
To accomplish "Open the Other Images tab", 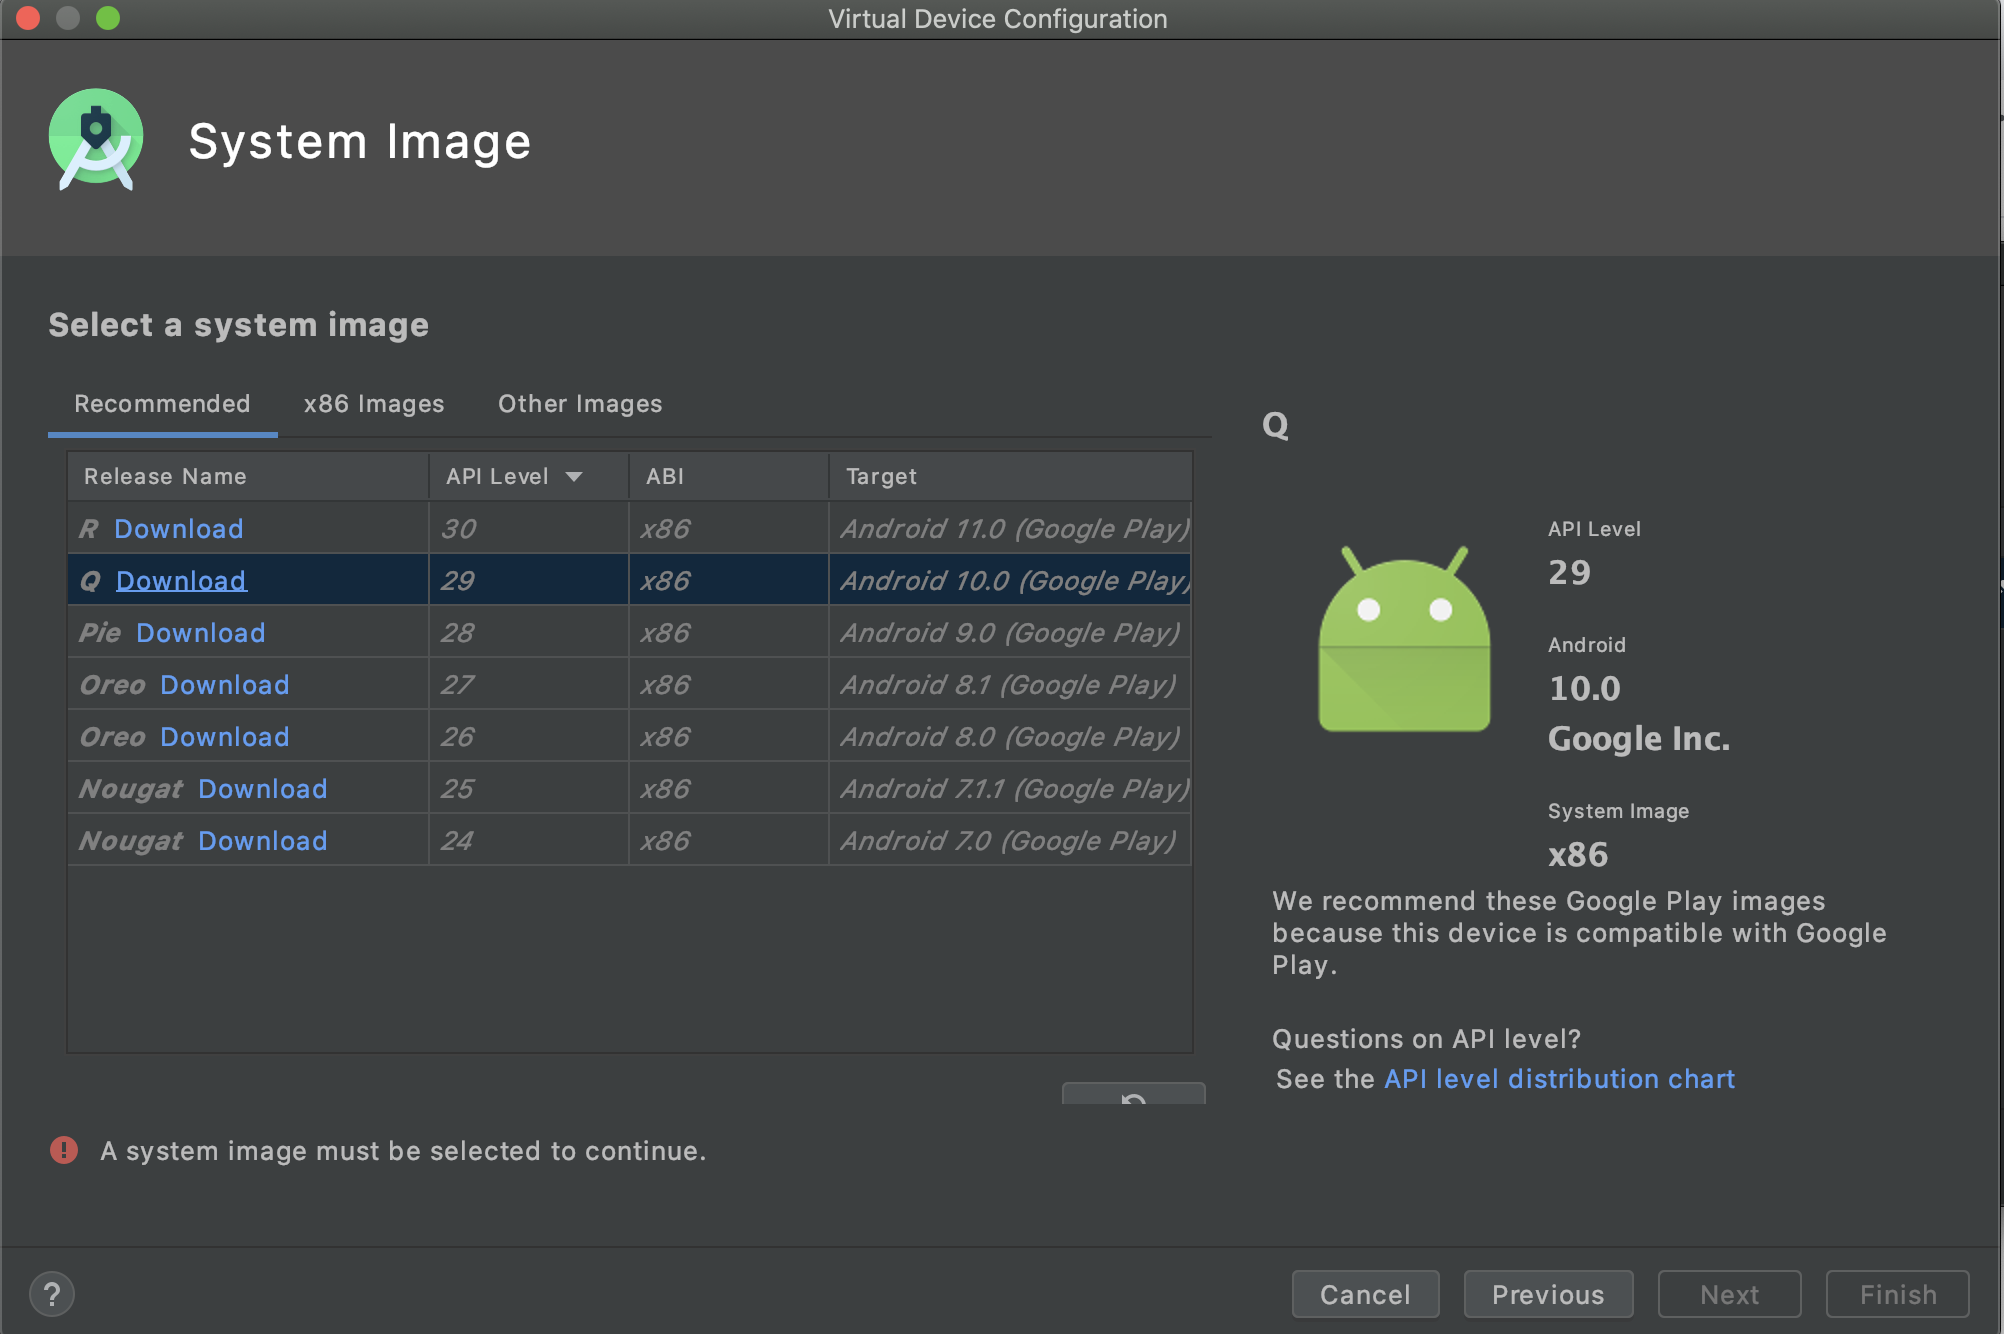I will [580, 404].
